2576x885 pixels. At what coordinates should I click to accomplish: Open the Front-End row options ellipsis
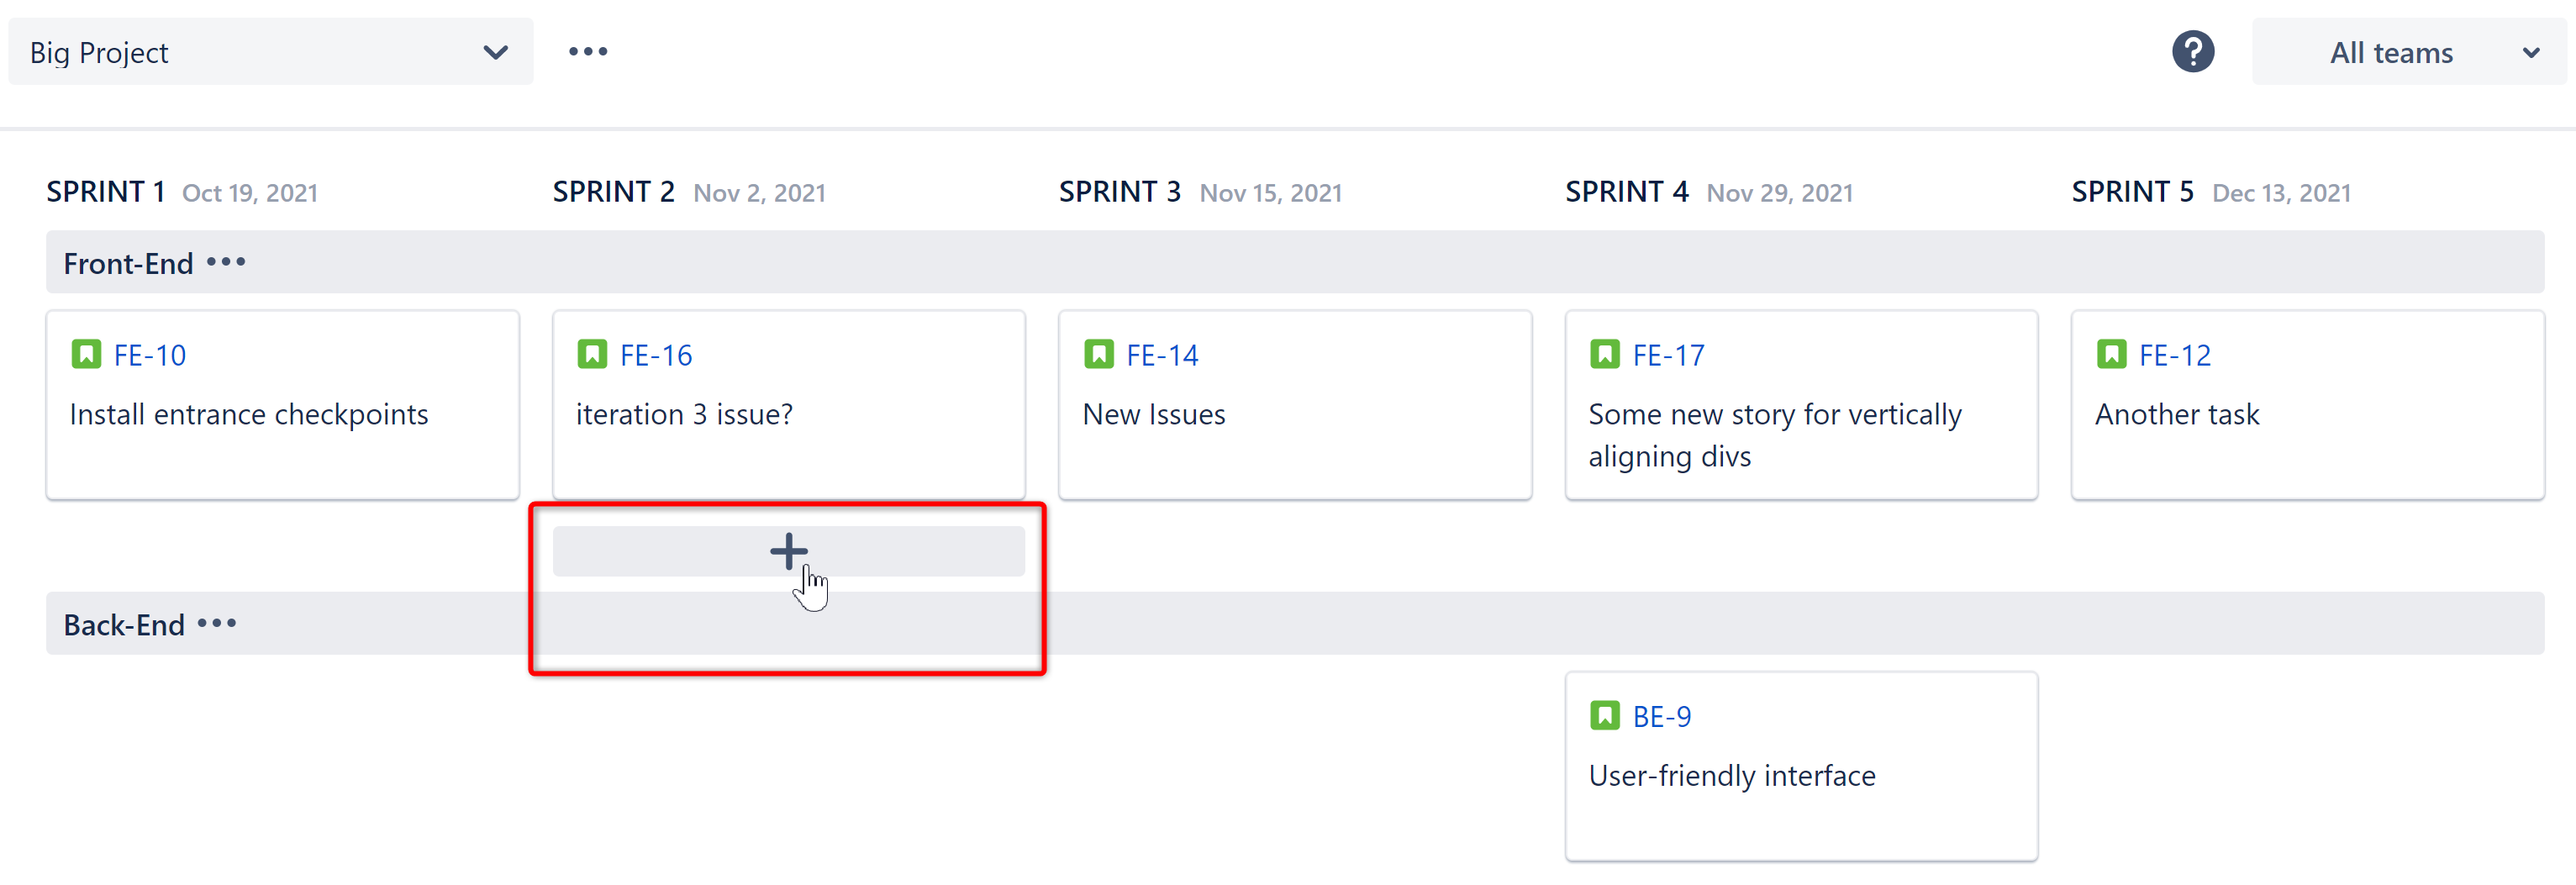[x=226, y=262]
